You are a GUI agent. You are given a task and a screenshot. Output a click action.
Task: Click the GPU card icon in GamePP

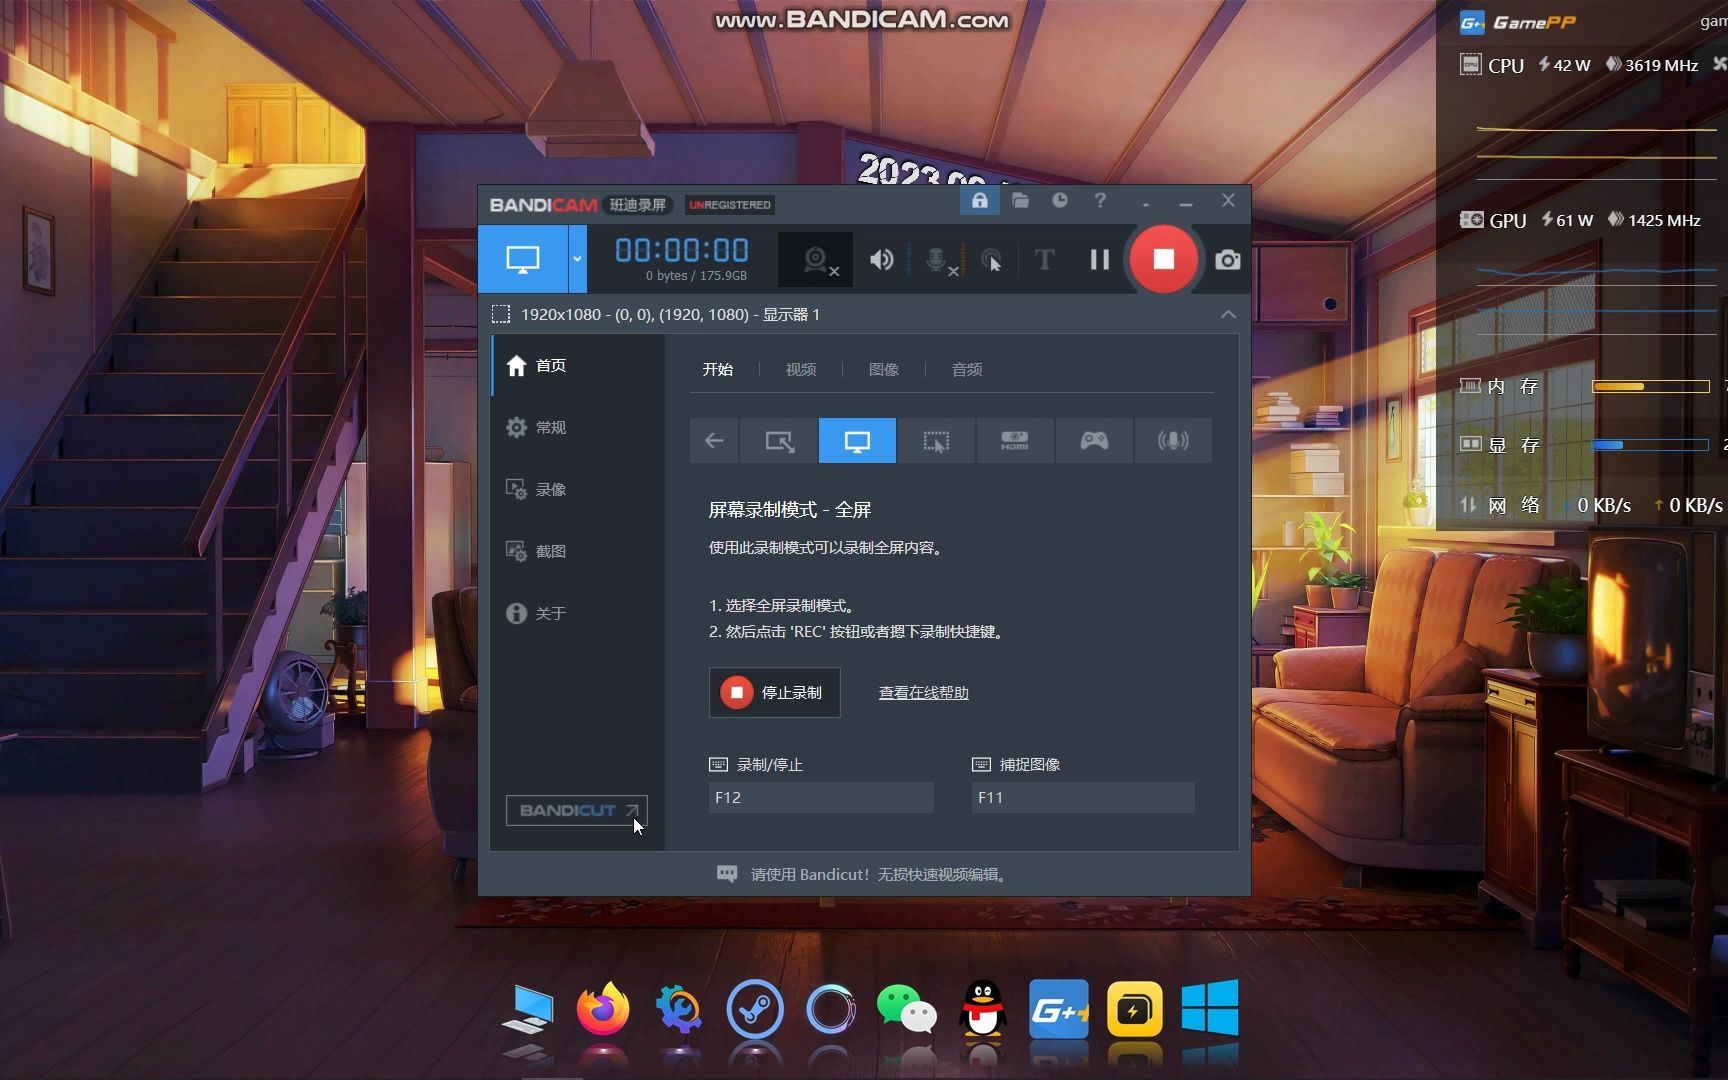(1471, 220)
